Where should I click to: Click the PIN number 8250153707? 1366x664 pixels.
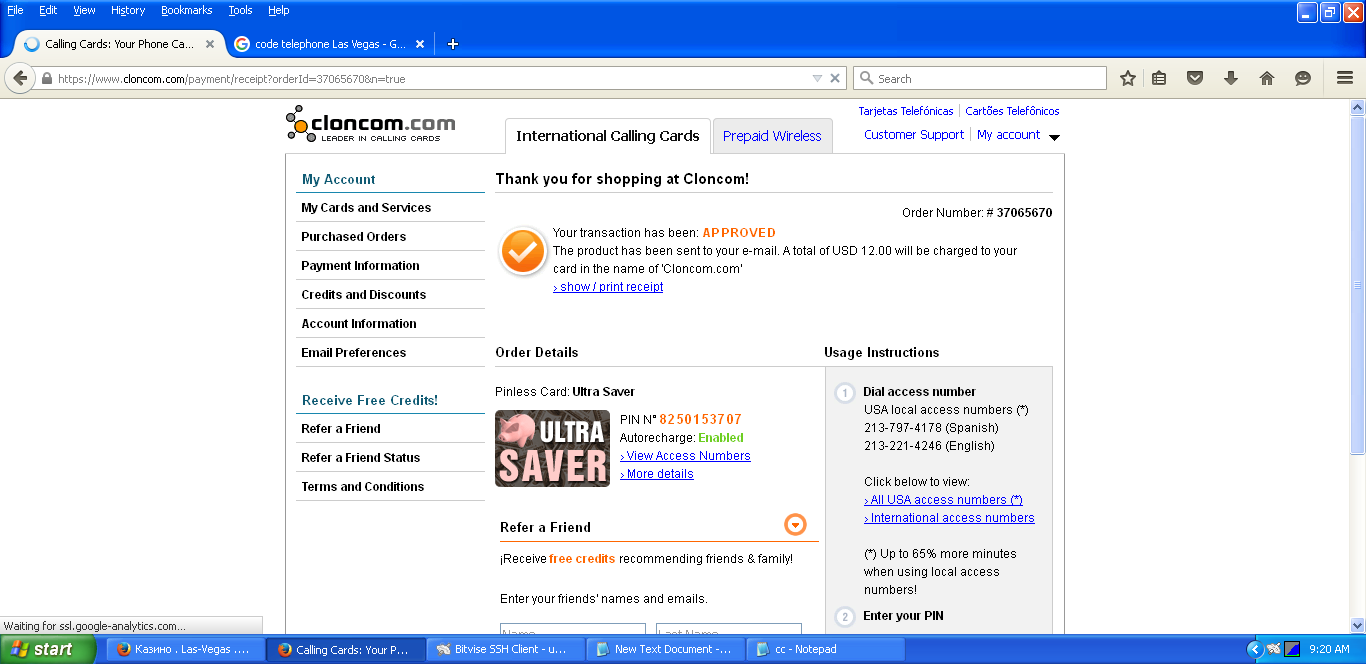(700, 419)
